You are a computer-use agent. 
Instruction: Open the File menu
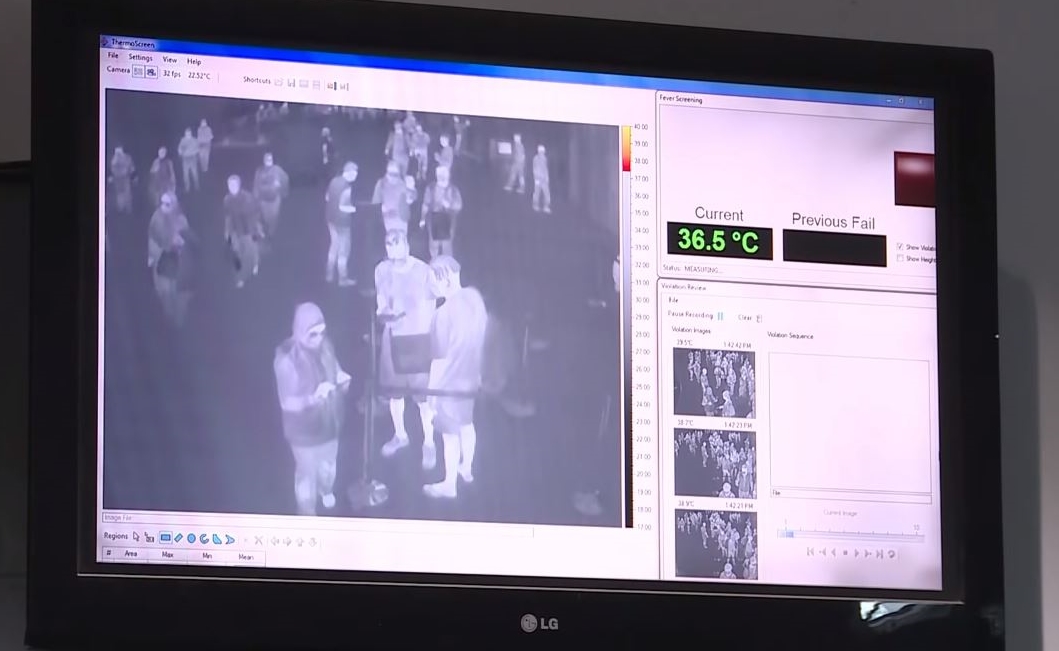pos(113,56)
